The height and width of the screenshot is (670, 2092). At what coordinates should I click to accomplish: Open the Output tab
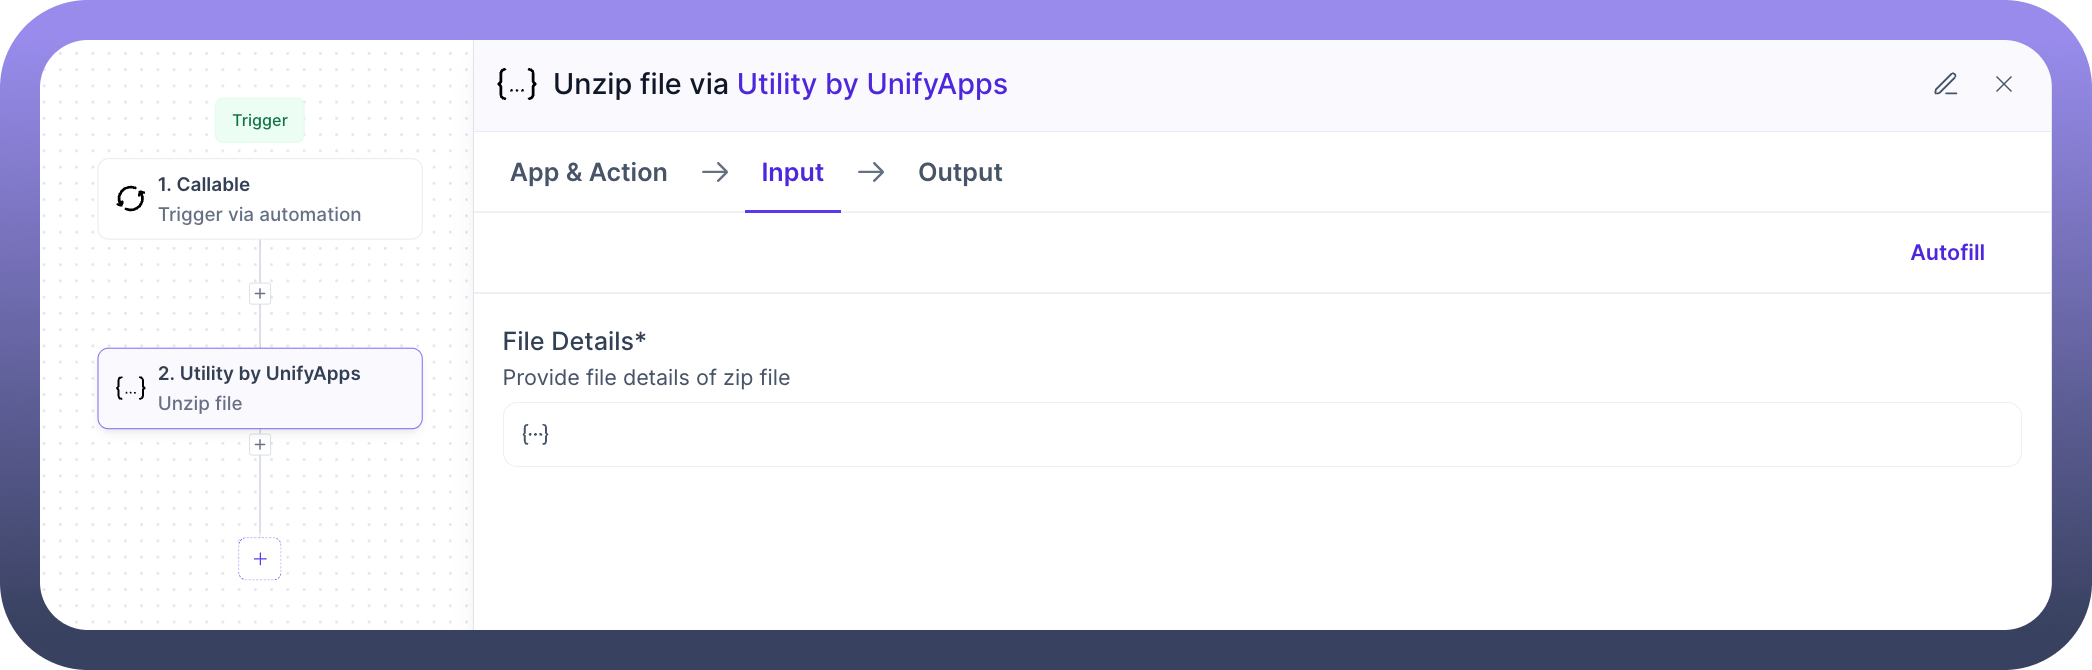point(960,172)
